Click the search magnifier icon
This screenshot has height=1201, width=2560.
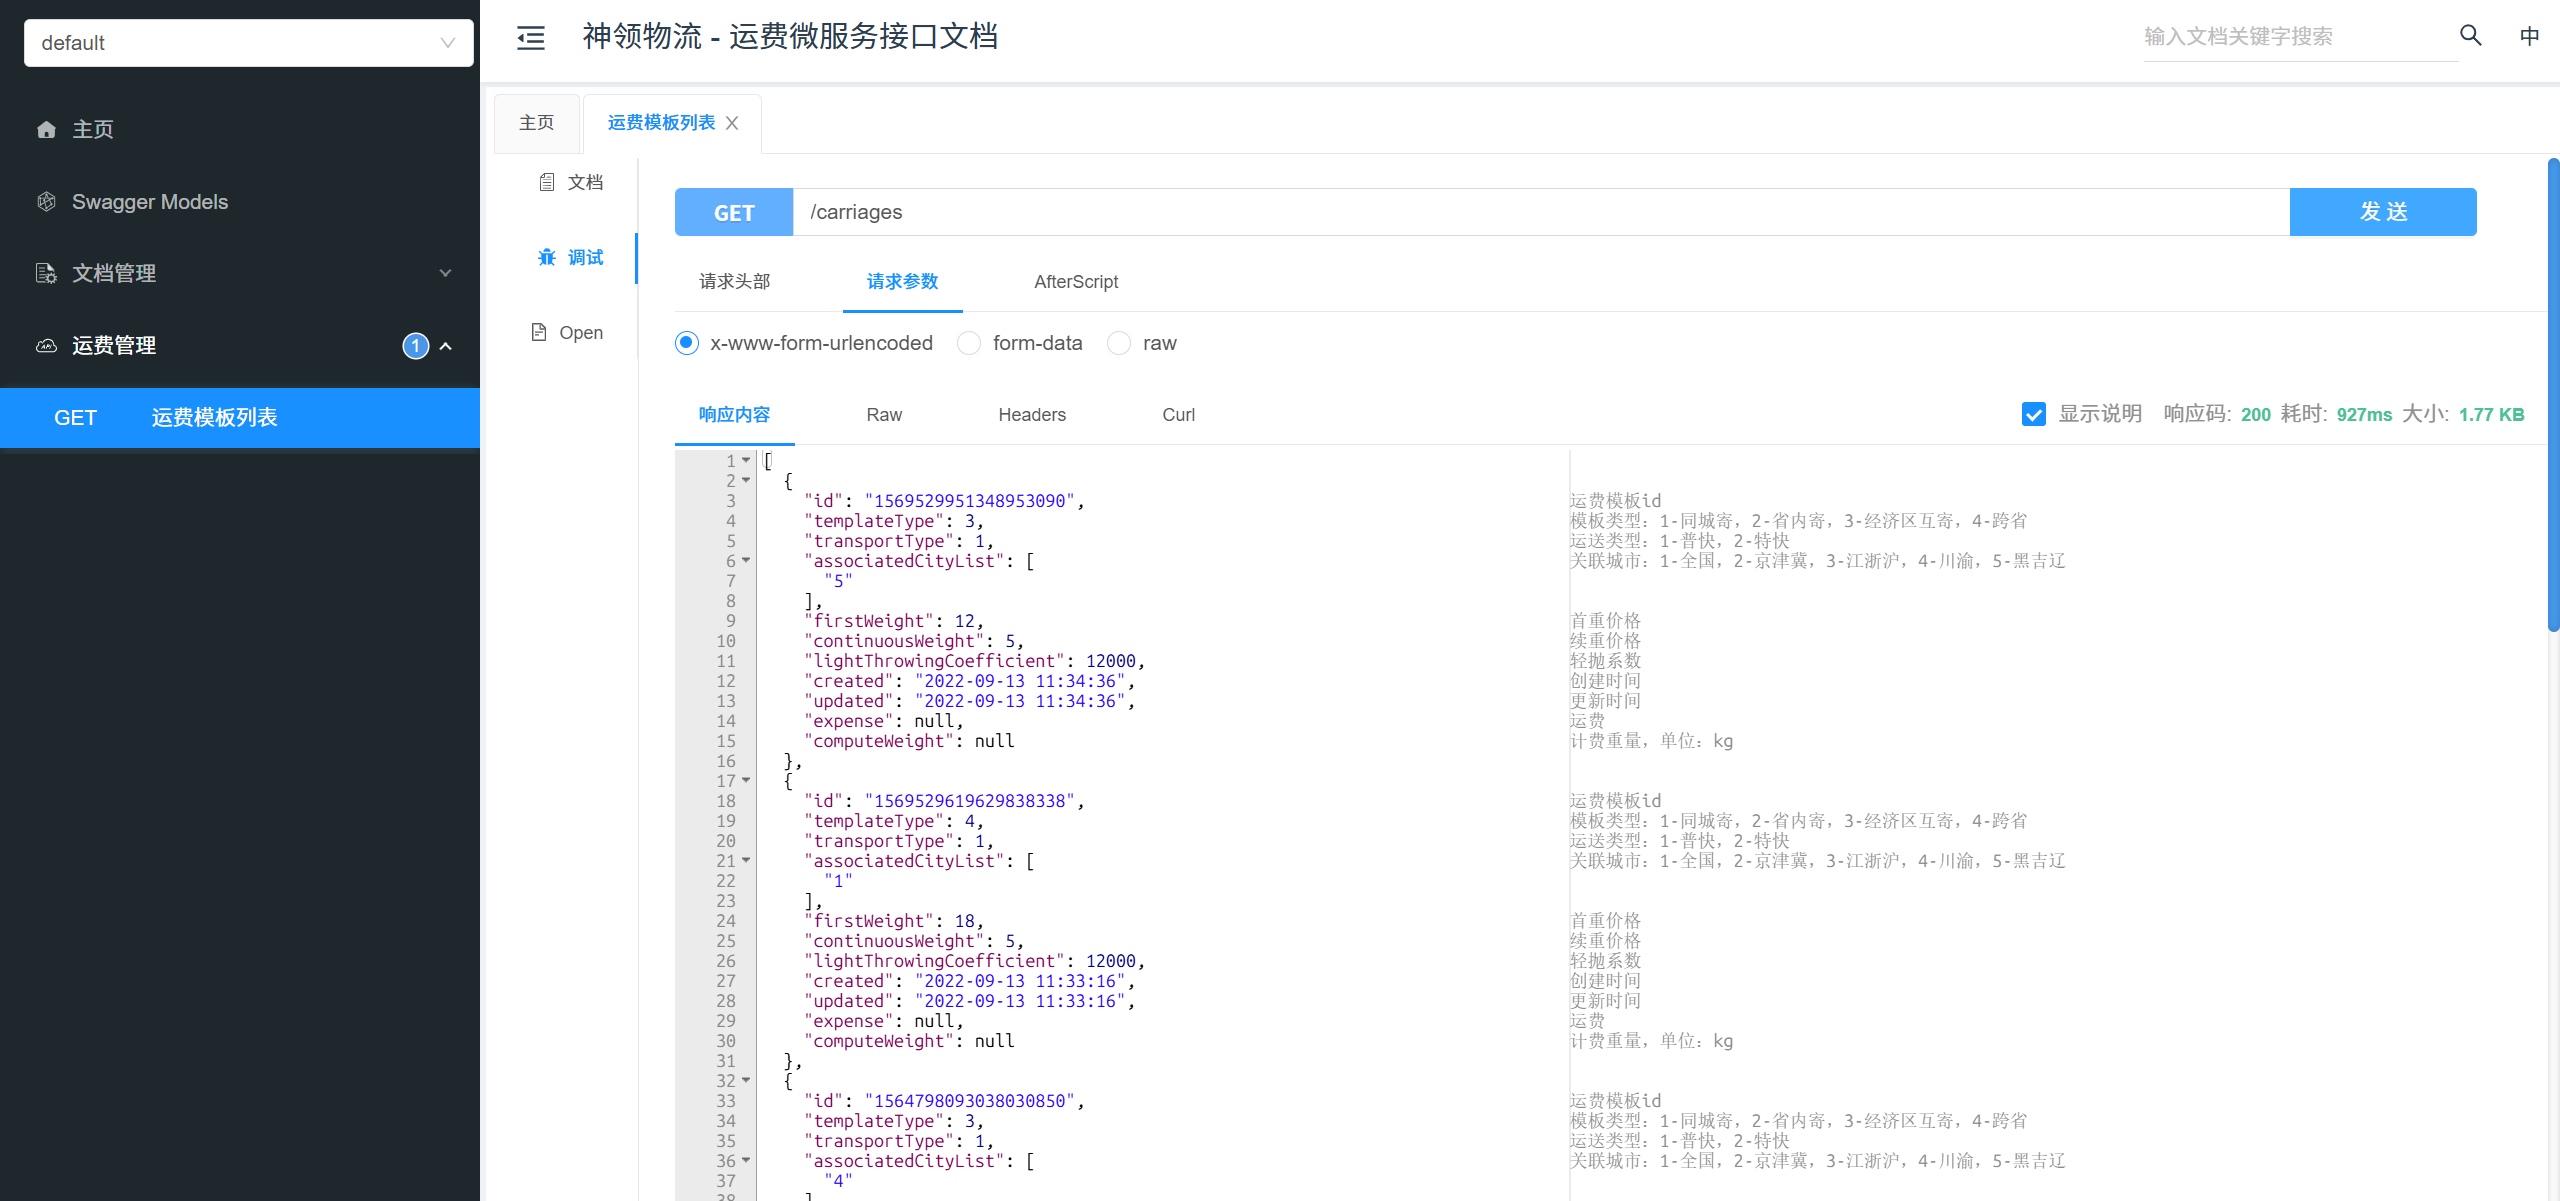click(x=2470, y=36)
